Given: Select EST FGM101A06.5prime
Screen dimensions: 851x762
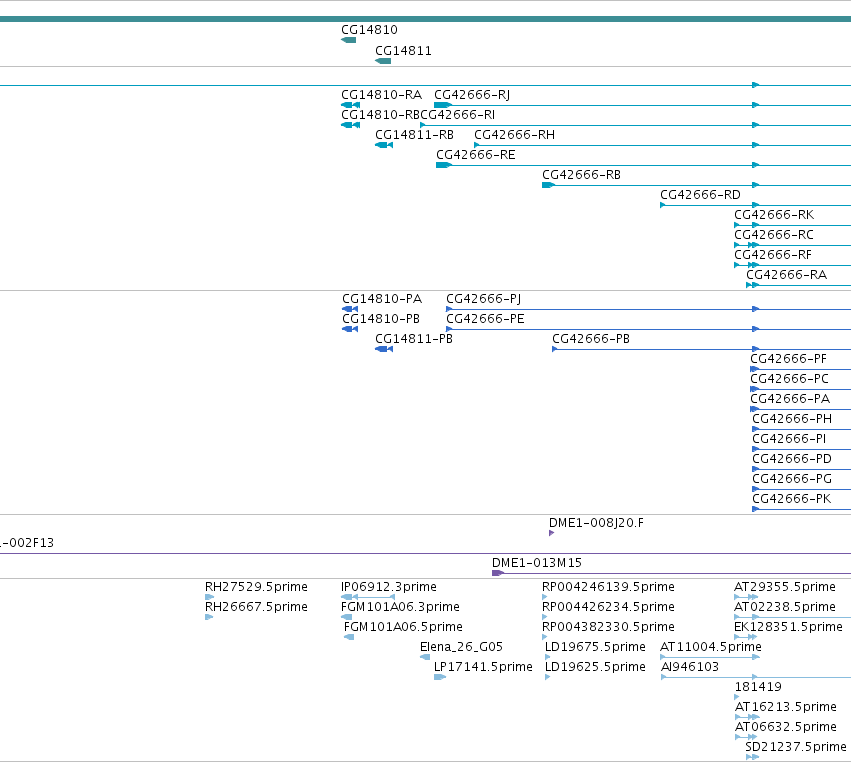Looking at the screenshot, I should 403,627.
